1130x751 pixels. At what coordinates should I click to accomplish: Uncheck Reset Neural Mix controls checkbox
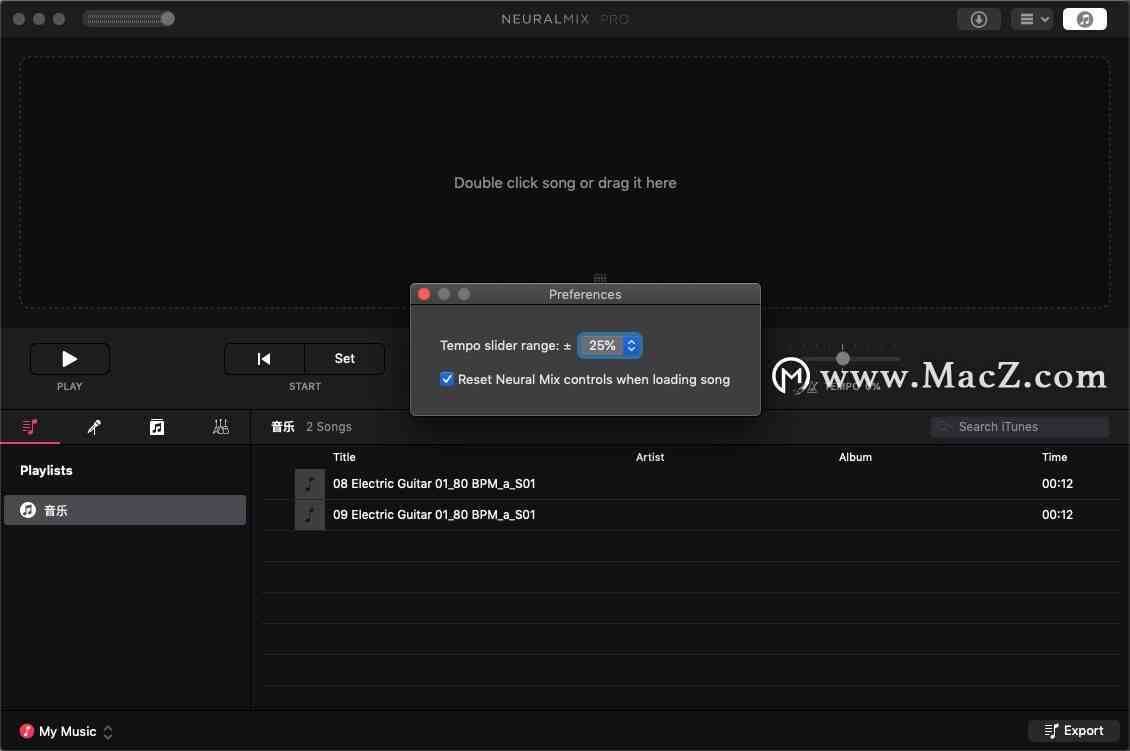pos(447,379)
